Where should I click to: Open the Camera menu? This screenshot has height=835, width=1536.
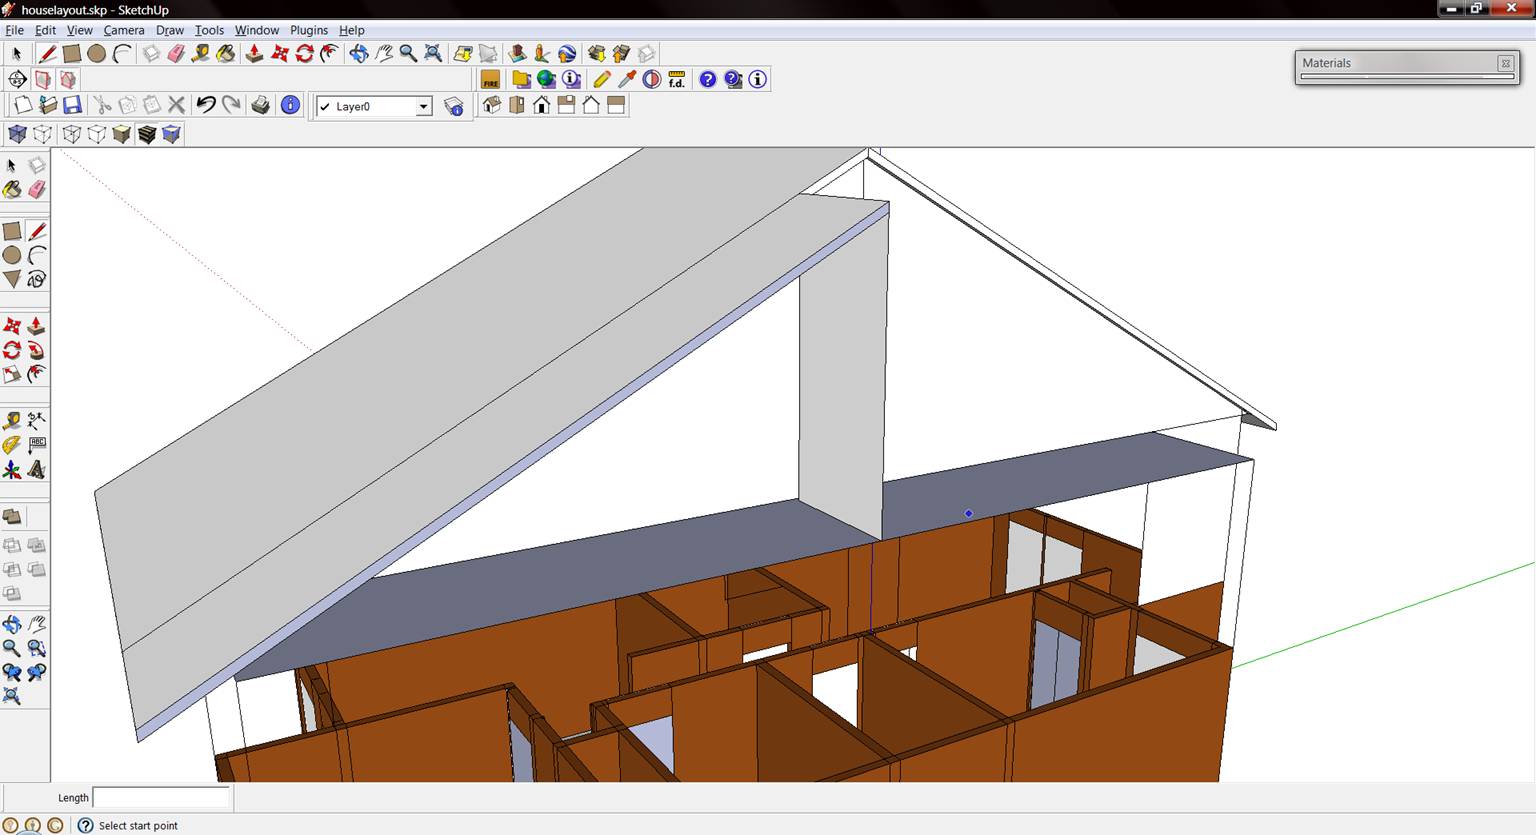pyautogui.click(x=124, y=30)
